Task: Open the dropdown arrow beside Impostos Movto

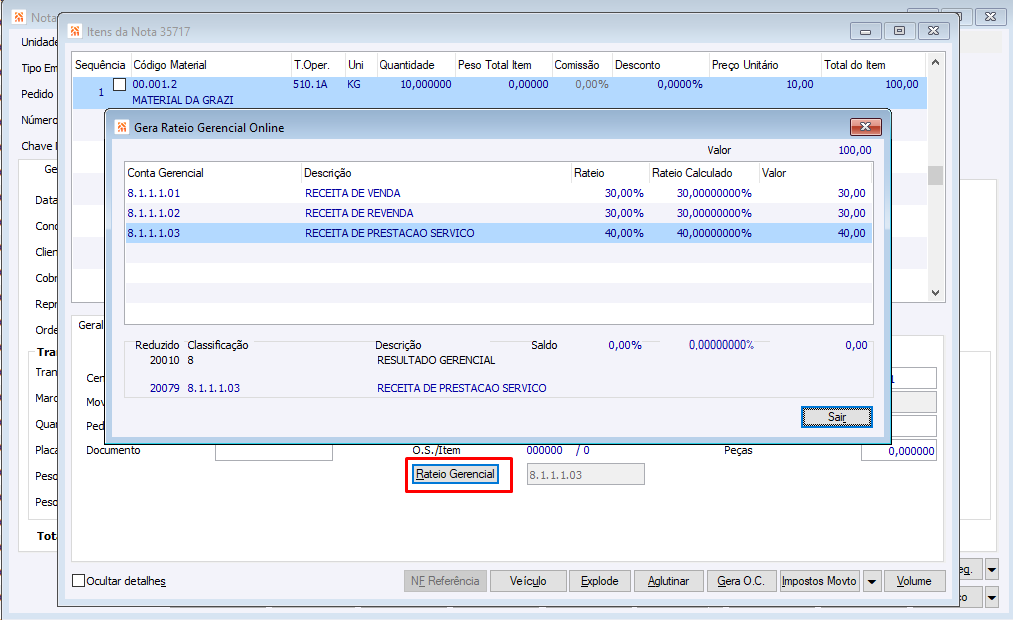Action: 872,581
